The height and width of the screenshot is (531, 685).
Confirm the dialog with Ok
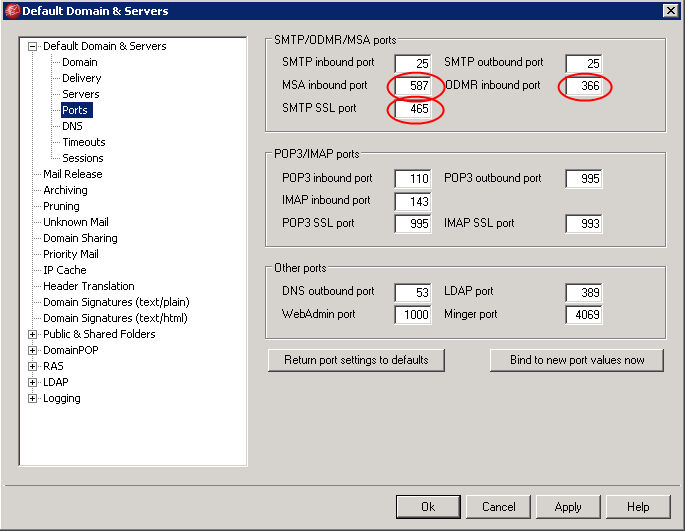coord(428,507)
